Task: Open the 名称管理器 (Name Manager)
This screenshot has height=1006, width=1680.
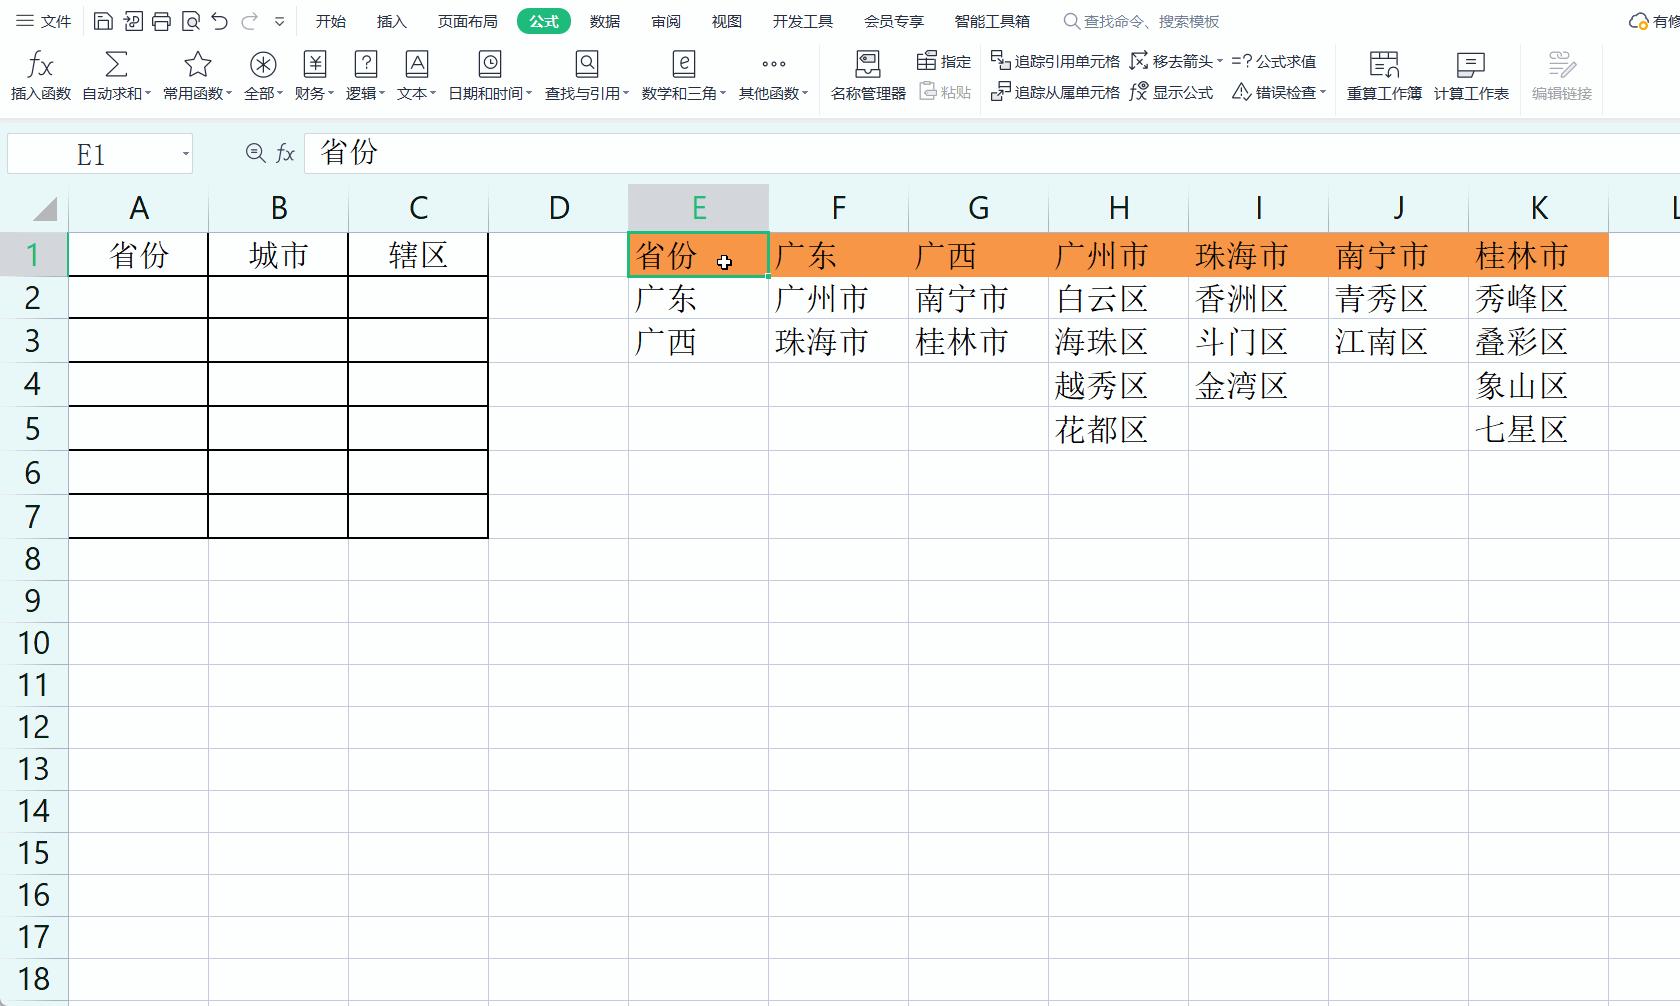Action: click(868, 76)
